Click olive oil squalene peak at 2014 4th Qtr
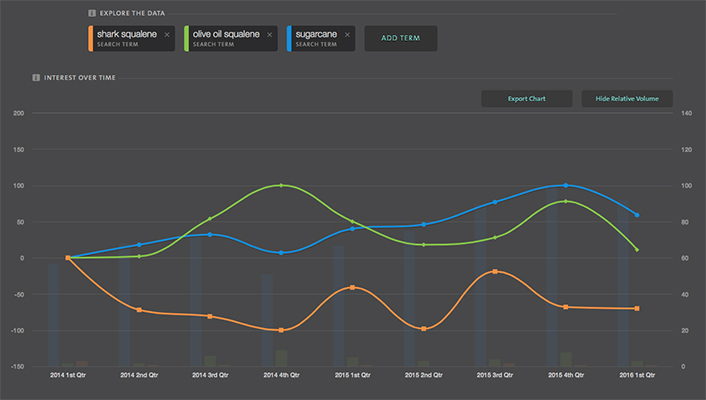Image resolution: width=706 pixels, height=400 pixels. point(281,185)
